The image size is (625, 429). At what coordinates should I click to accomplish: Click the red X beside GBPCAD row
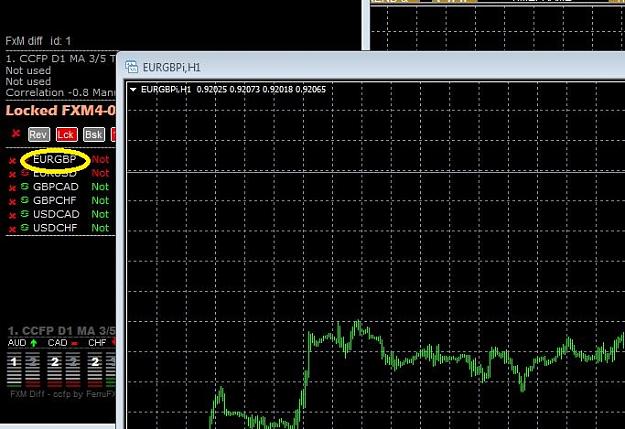12,189
